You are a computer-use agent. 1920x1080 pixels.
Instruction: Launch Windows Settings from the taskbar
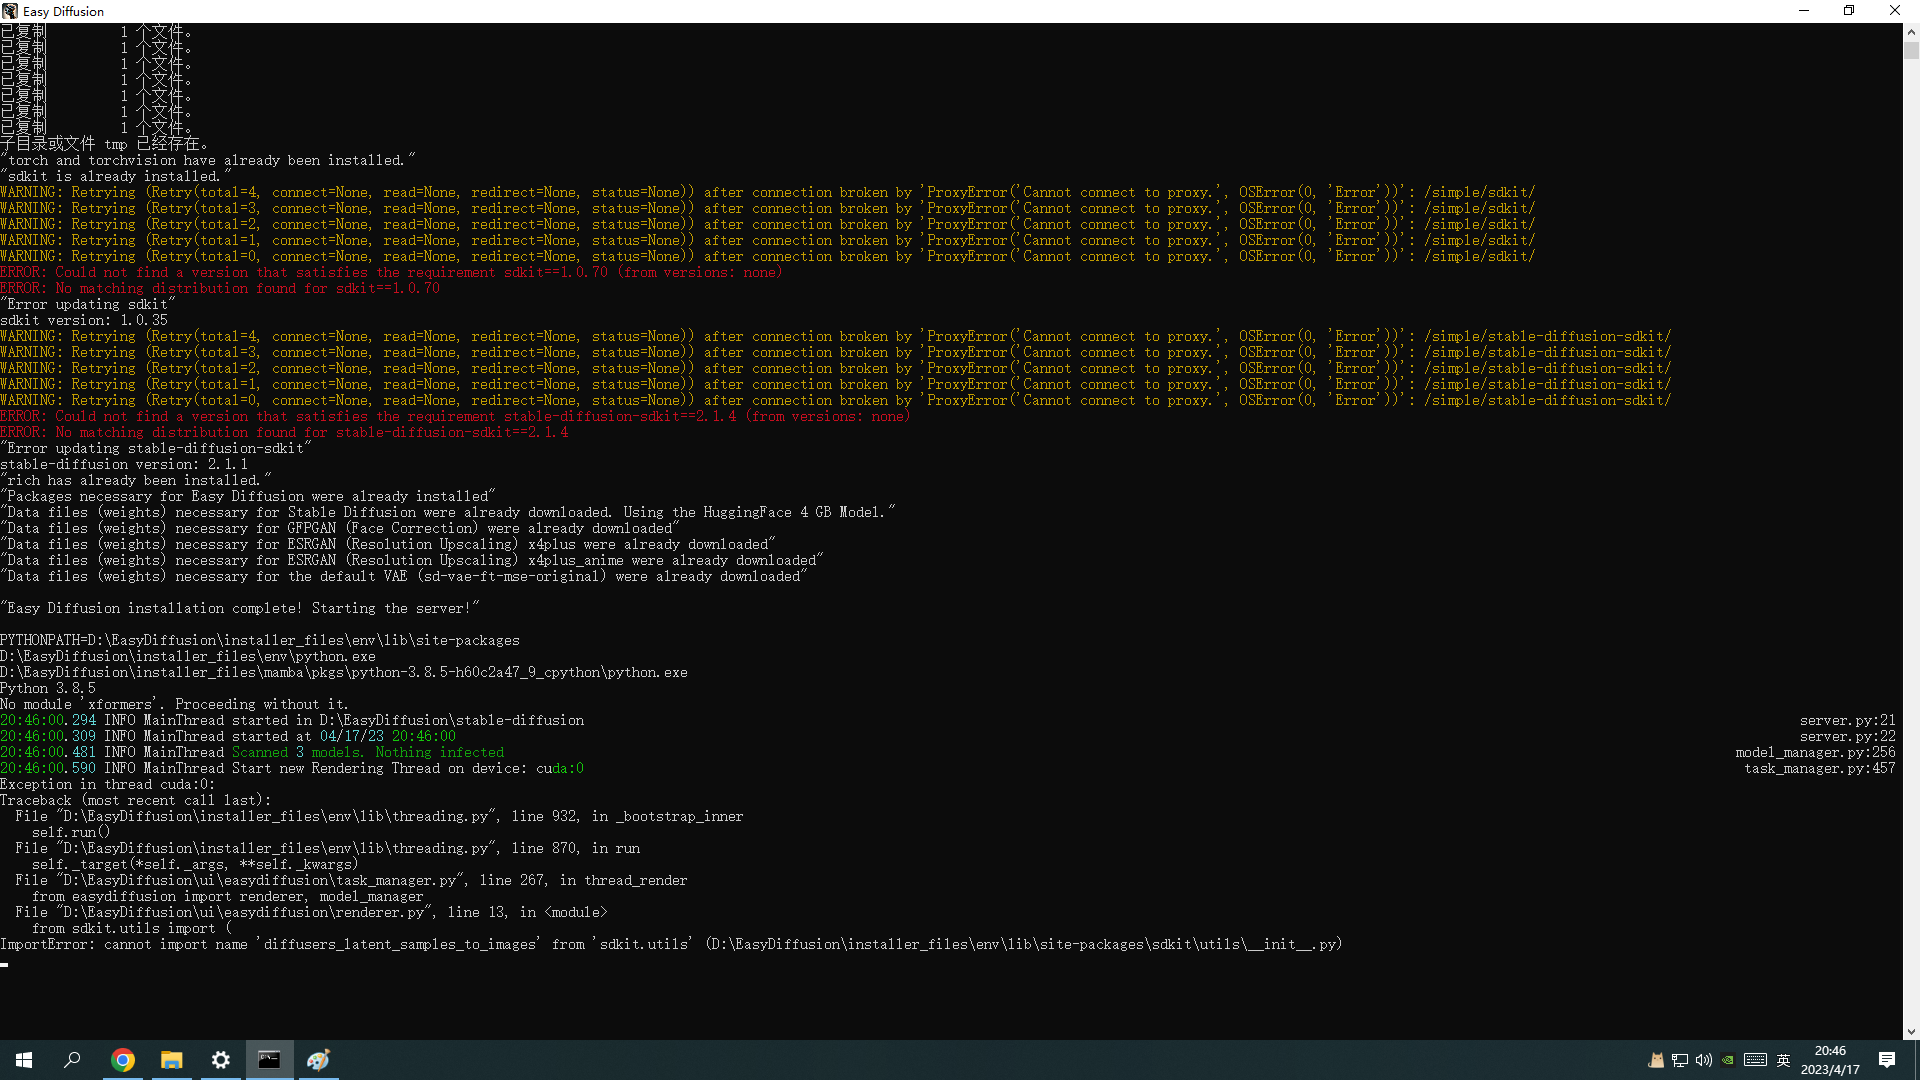(220, 1060)
